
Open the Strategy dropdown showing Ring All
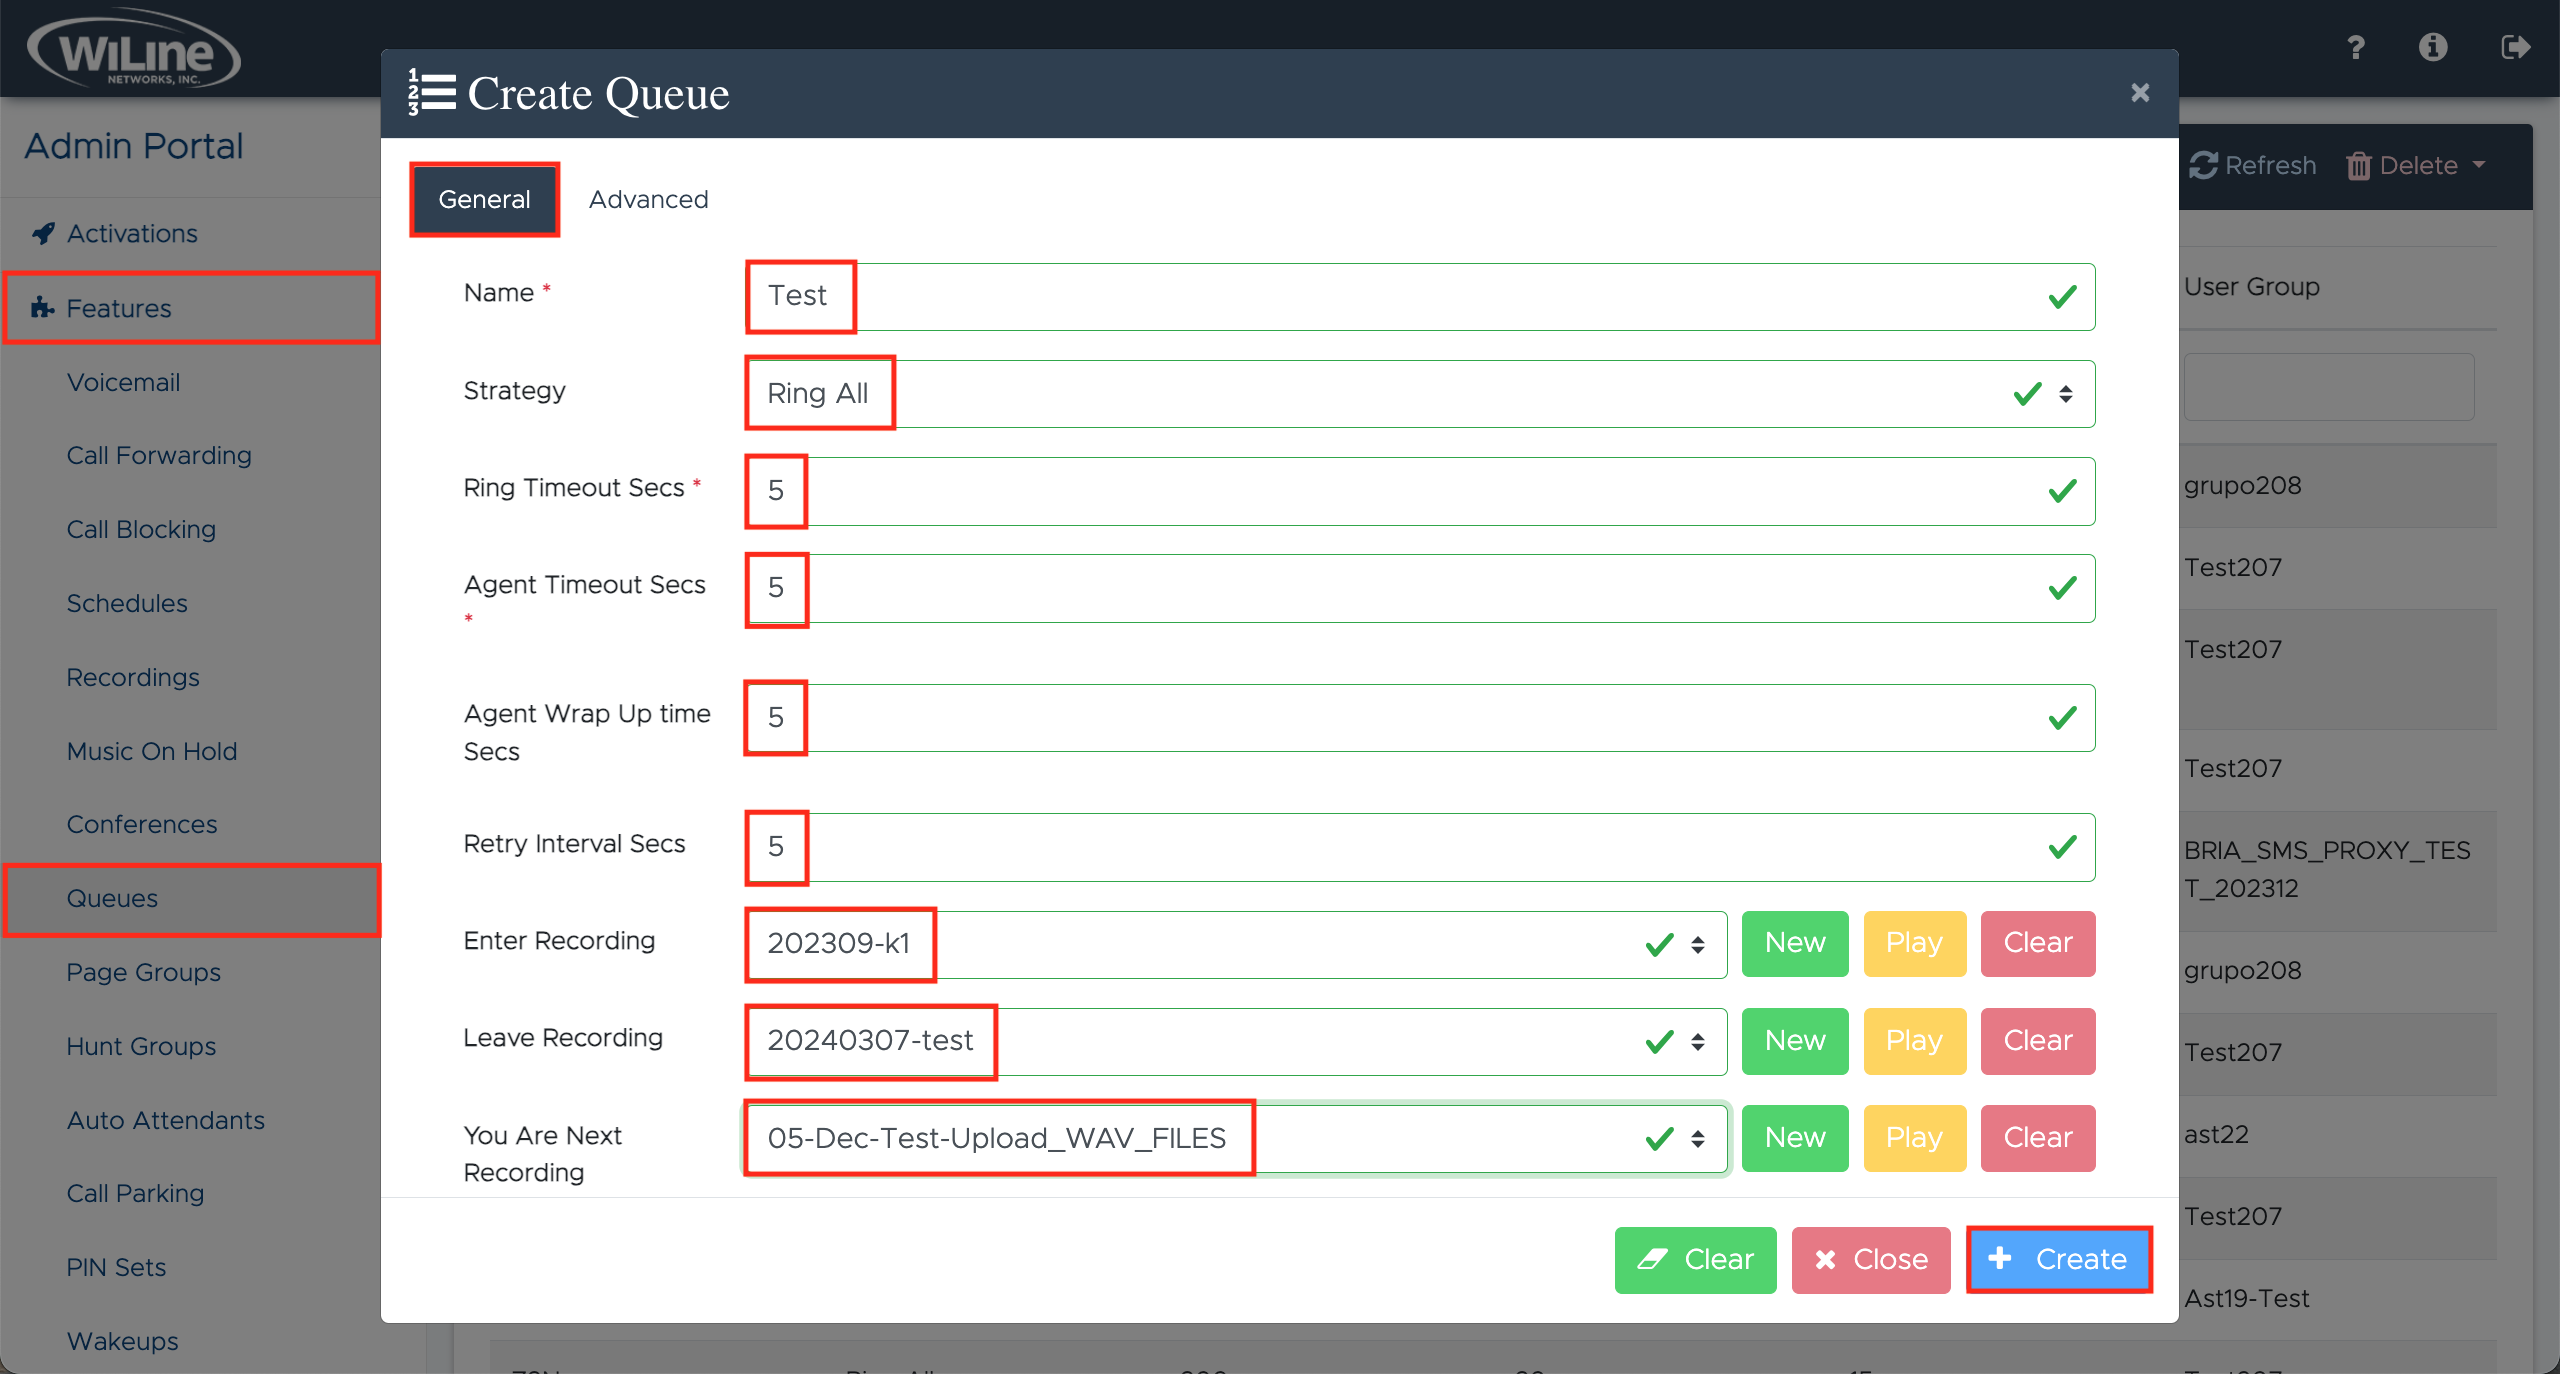tap(1420, 394)
